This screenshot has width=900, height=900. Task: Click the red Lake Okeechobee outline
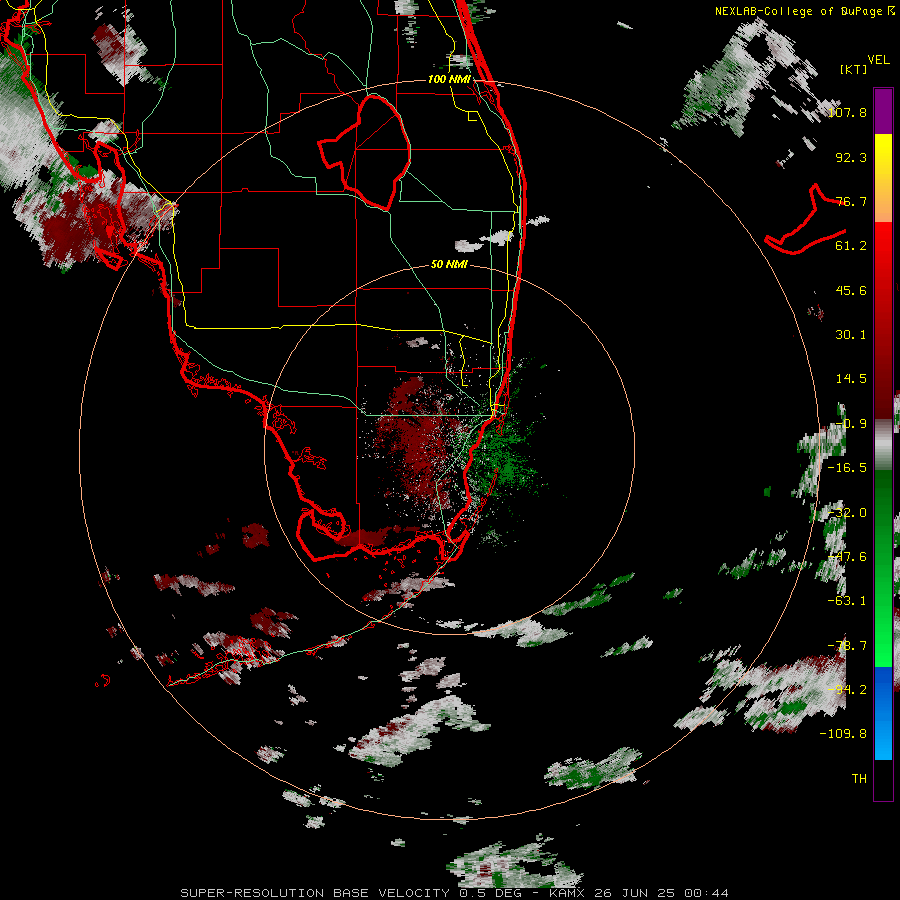pos(364,152)
